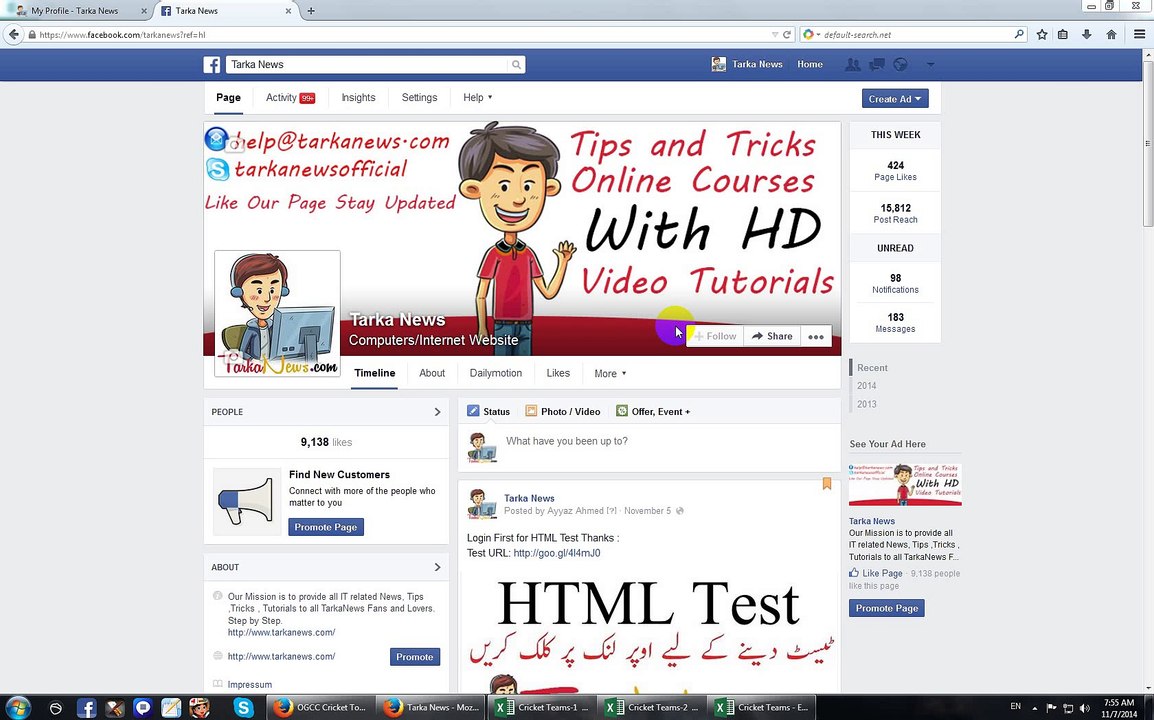Expand PEOPLE section chevron

coord(437,412)
